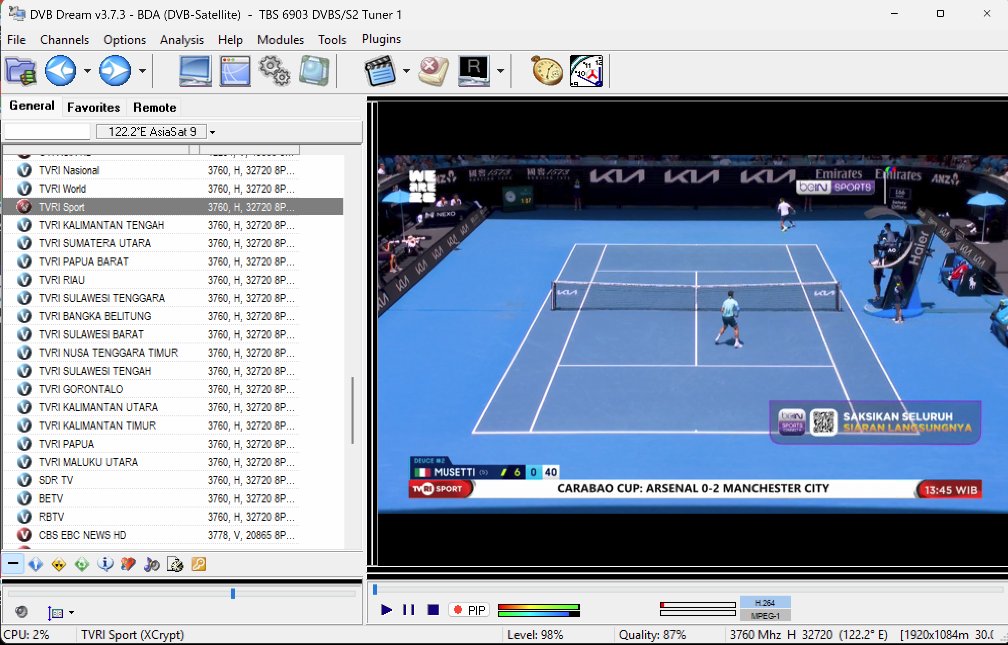Click the orange key icon
Screen dimensions: 1008x645
pos(199,565)
